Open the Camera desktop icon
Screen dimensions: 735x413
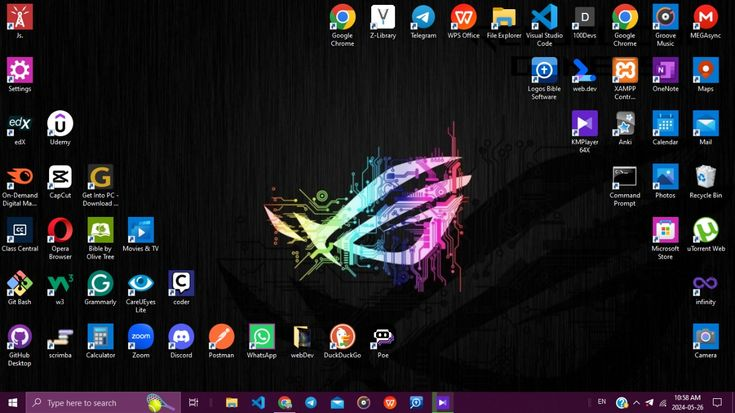(705, 342)
